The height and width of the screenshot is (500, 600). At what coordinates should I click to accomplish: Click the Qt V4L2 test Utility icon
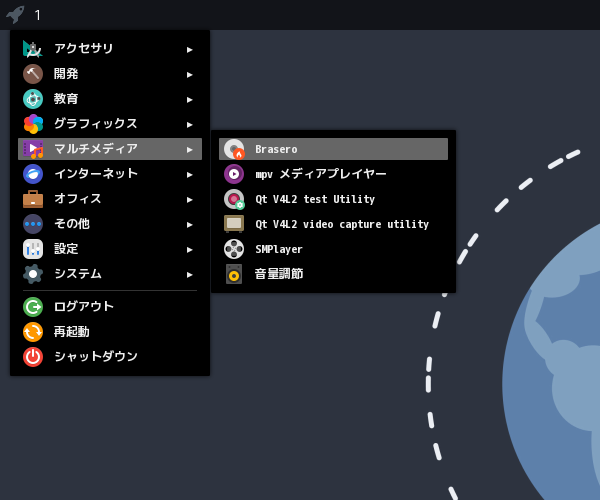(234, 199)
